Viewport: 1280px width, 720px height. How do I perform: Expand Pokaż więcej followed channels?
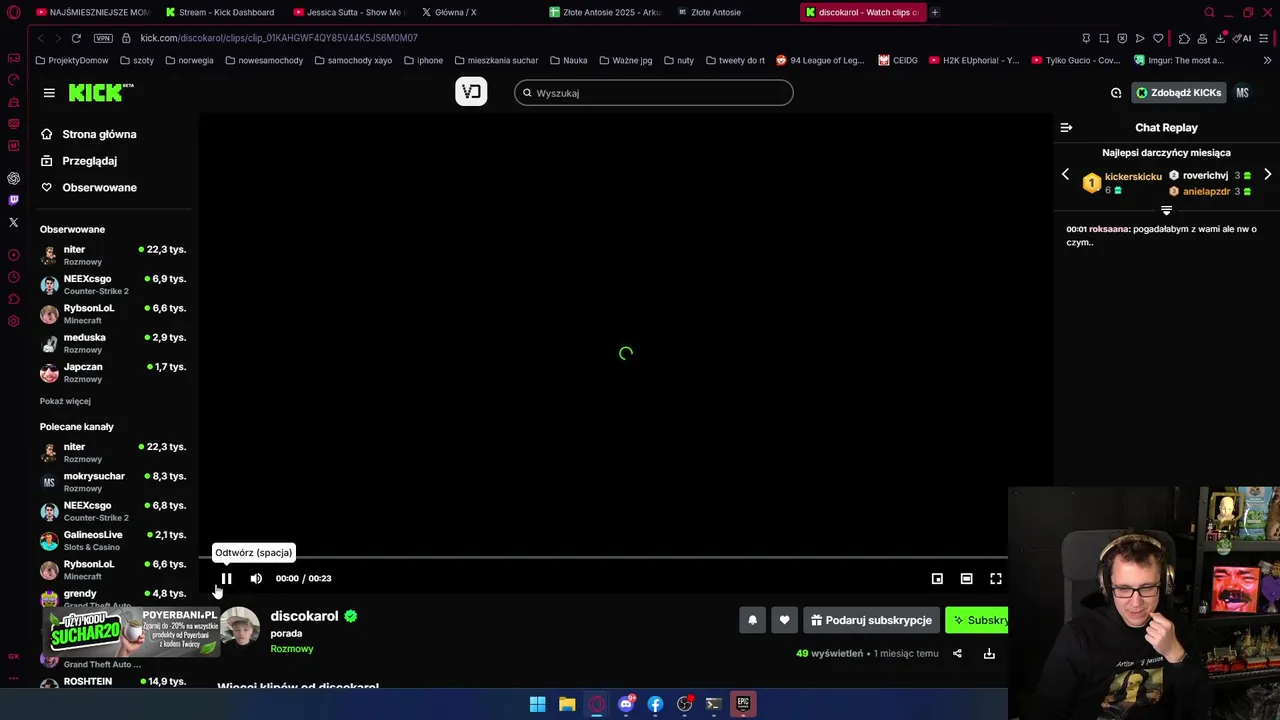point(65,401)
